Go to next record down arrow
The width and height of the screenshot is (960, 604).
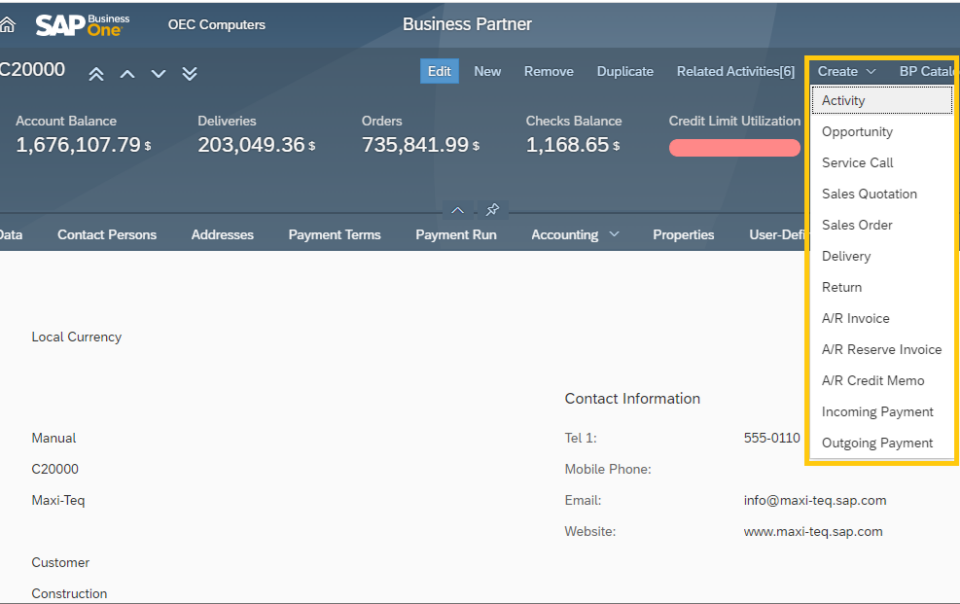tap(159, 74)
